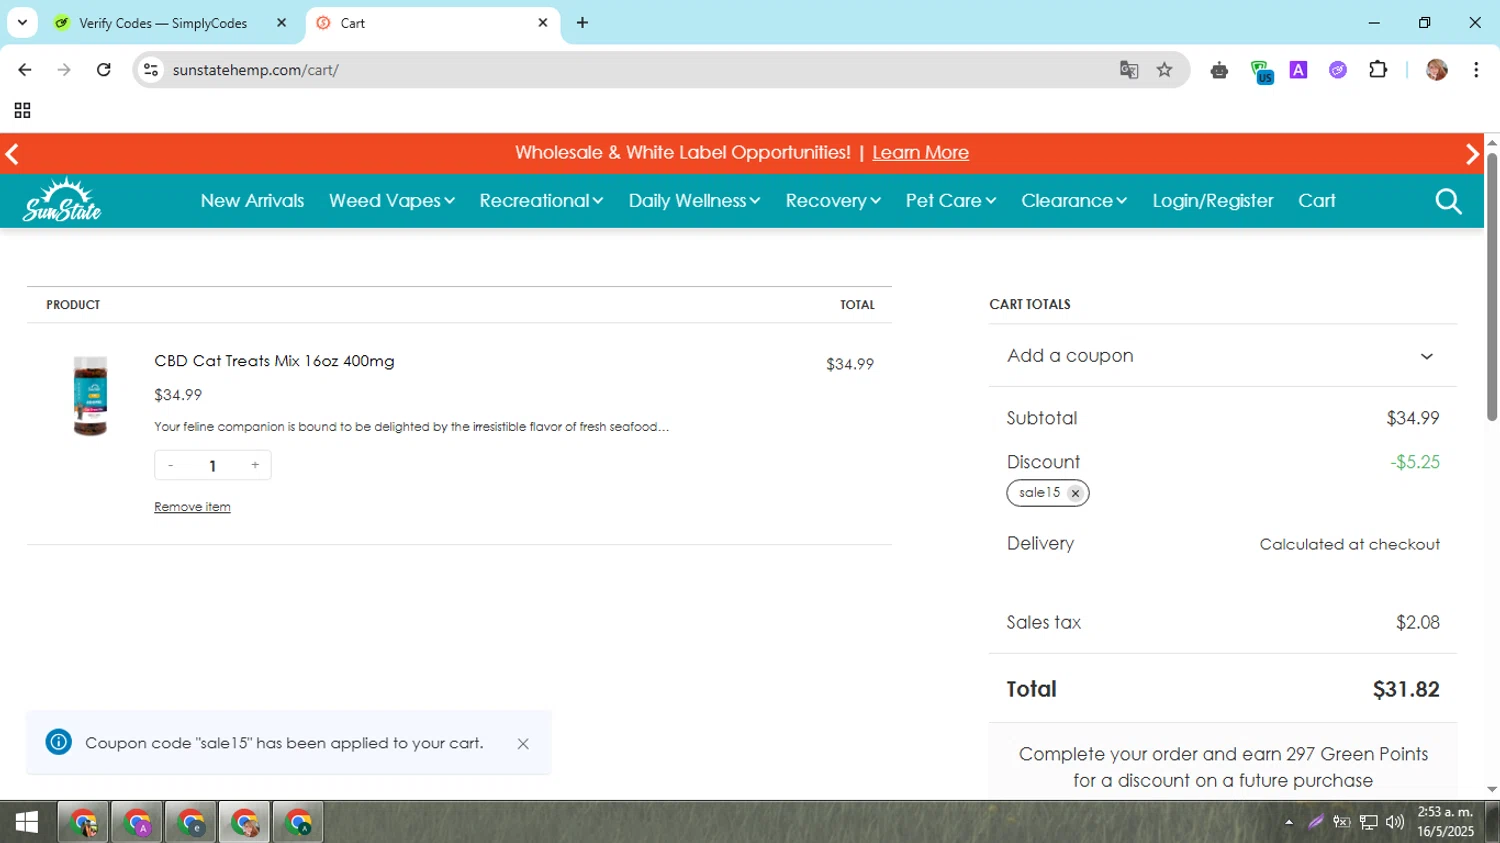1500x843 pixels.
Task: Remove the sale15 coupon chip
Action: coord(1075,493)
